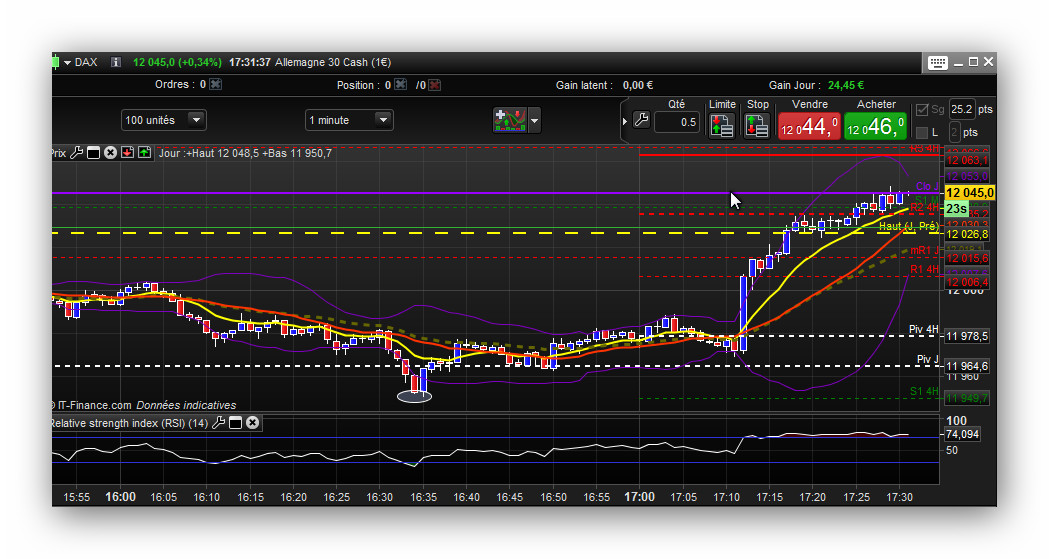Place a Stop order via its icon
This screenshot has width=1049, height=559.
coord(757,125)
